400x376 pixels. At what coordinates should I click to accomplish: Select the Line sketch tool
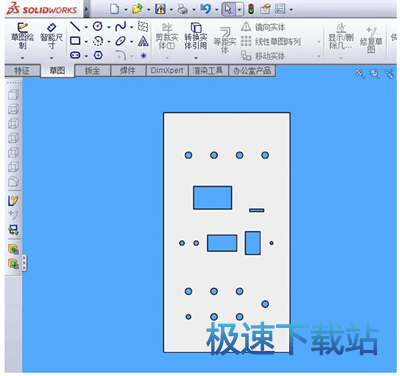(75, 27)
